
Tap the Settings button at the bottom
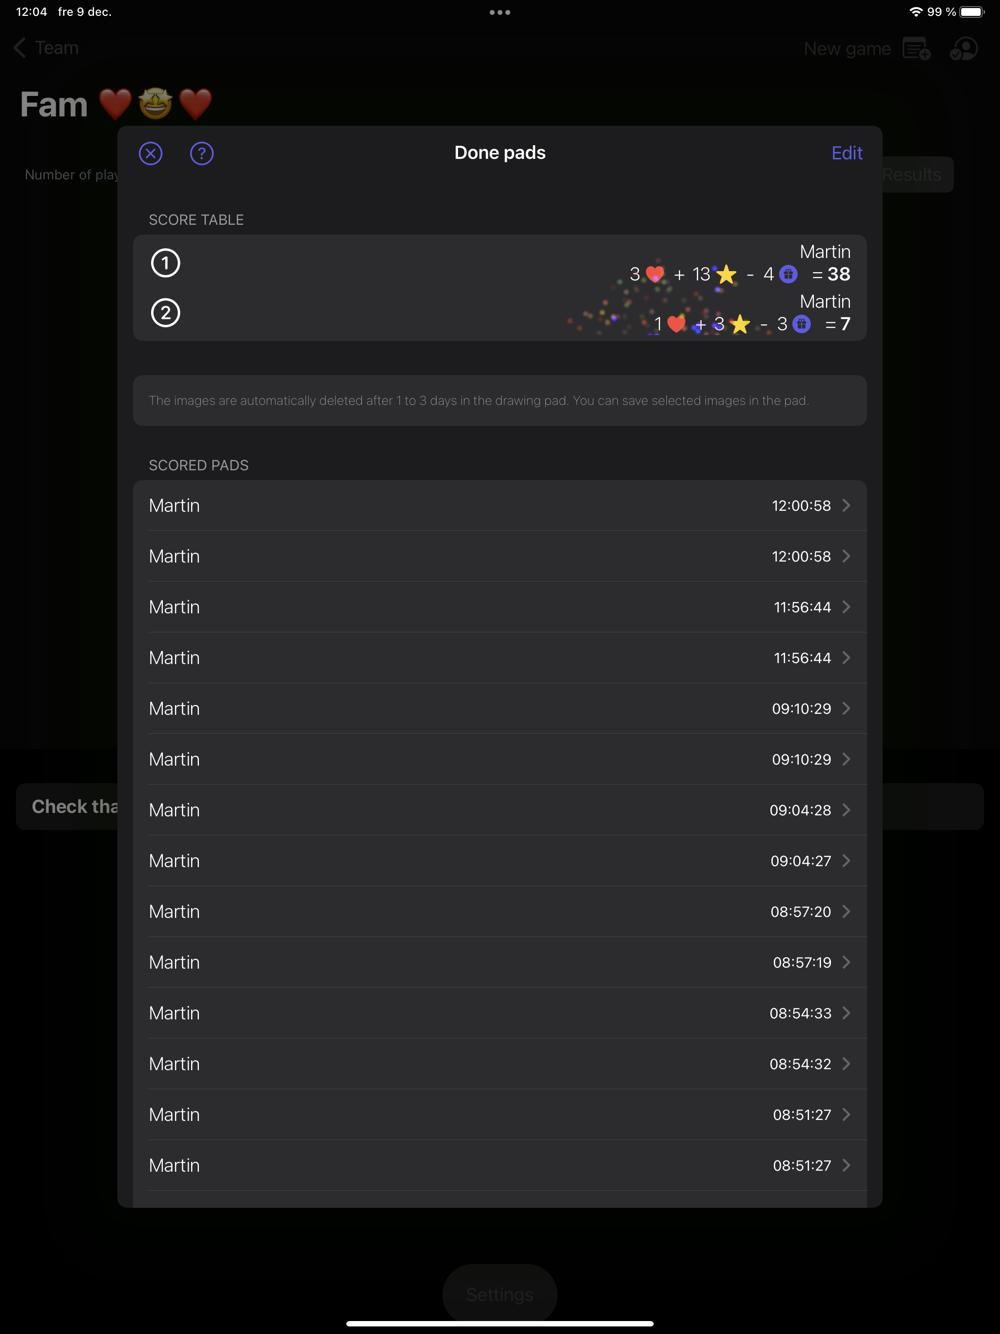pos(500,1294)
